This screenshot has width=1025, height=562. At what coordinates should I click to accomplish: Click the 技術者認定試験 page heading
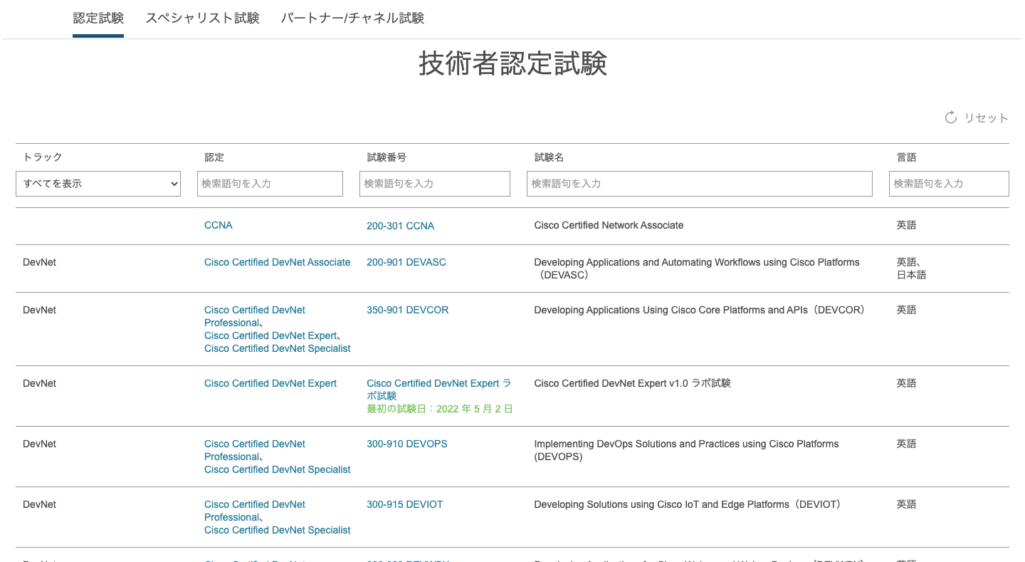(512, 63)
